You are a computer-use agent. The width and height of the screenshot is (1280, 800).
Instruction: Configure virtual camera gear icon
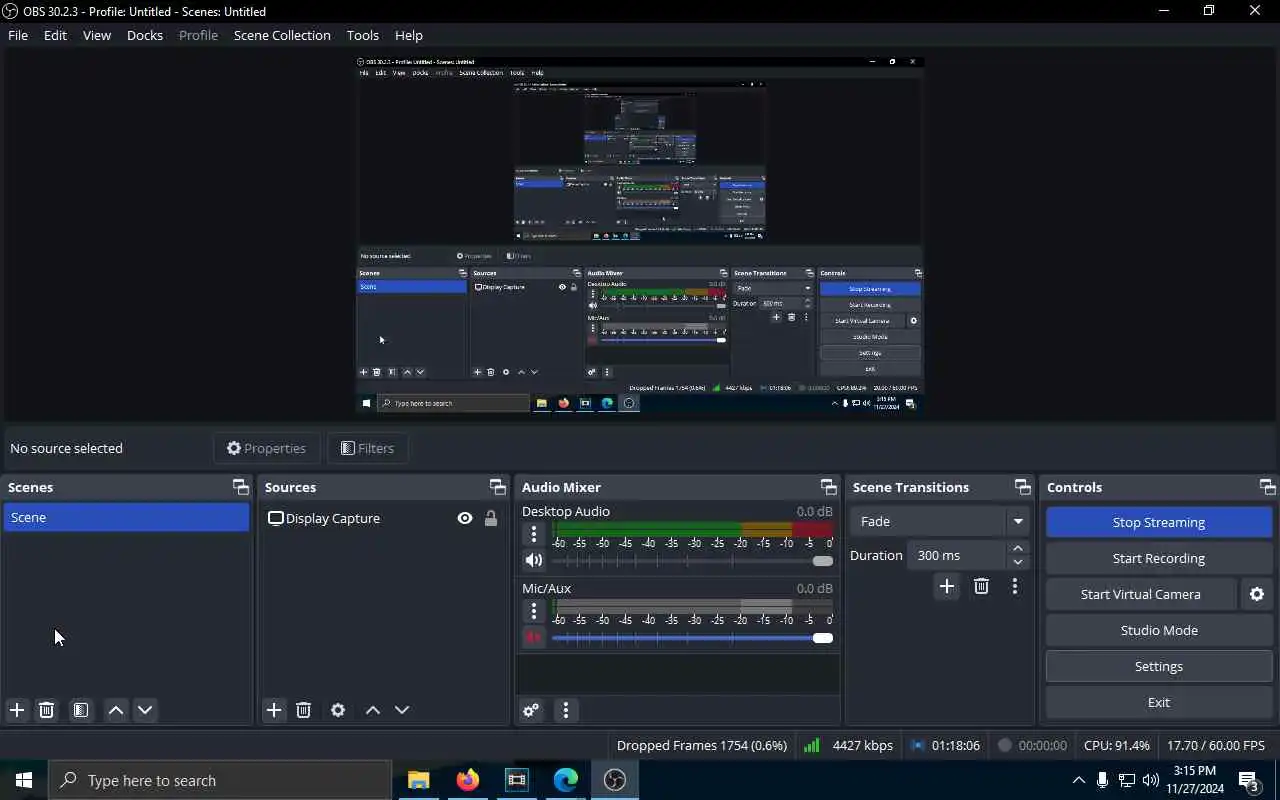click(1257, 594)
